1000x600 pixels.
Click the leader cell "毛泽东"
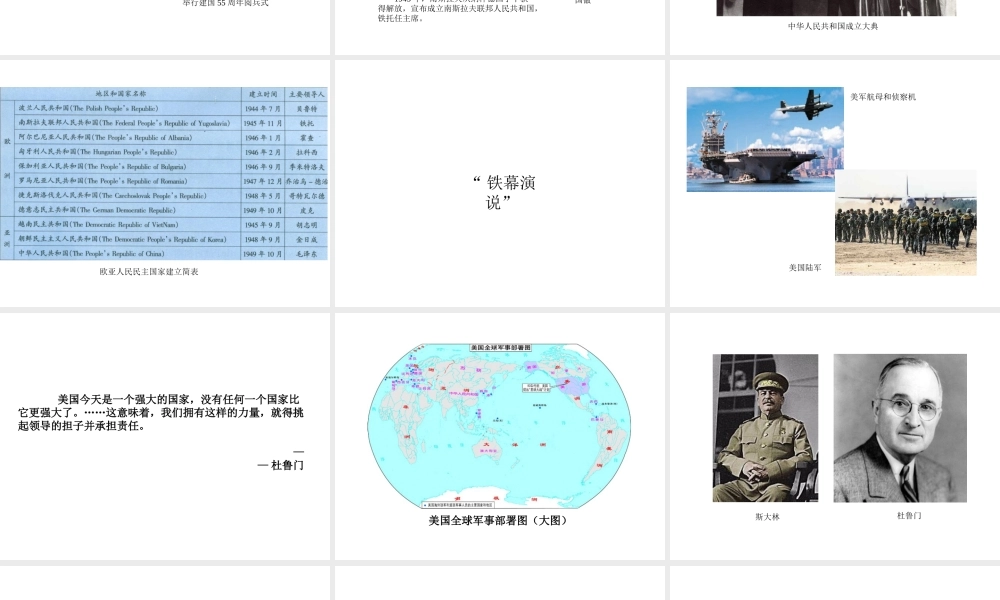pyautogui.click(x=306, y=253)
